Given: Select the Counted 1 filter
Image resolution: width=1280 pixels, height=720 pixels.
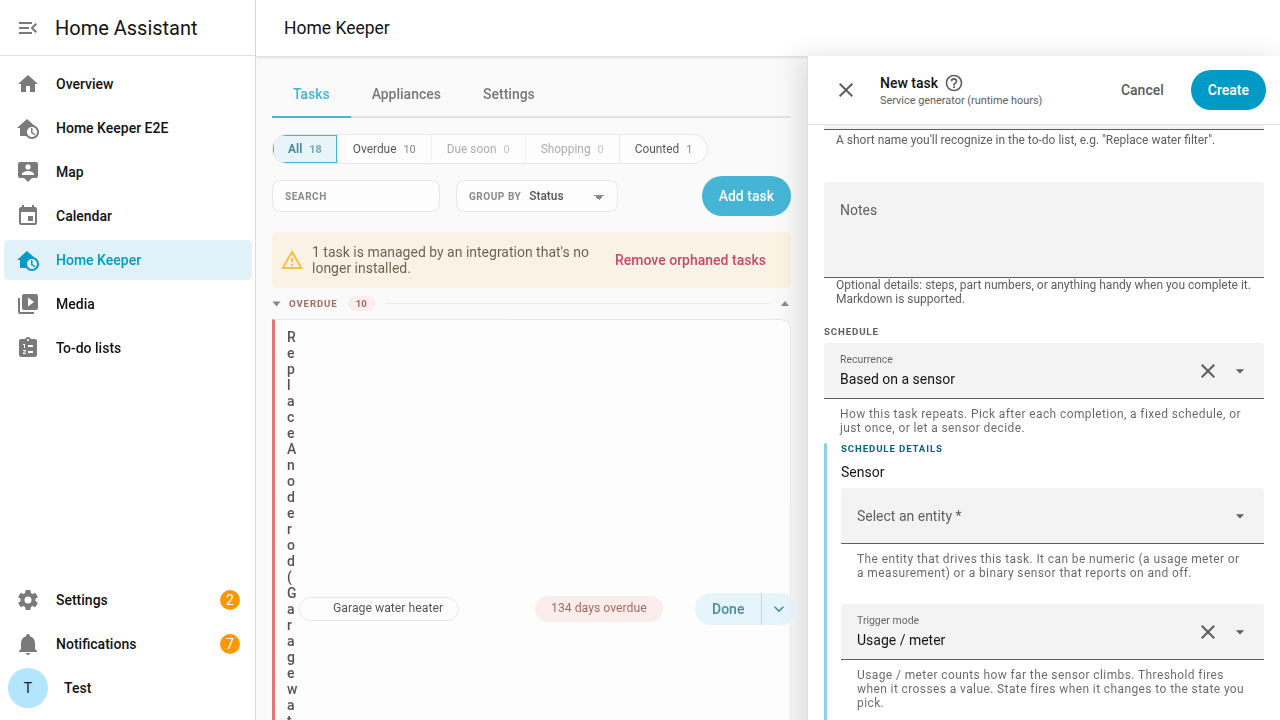Looking at the screenshot, I should pyautogui.click(x=663, y=149).
